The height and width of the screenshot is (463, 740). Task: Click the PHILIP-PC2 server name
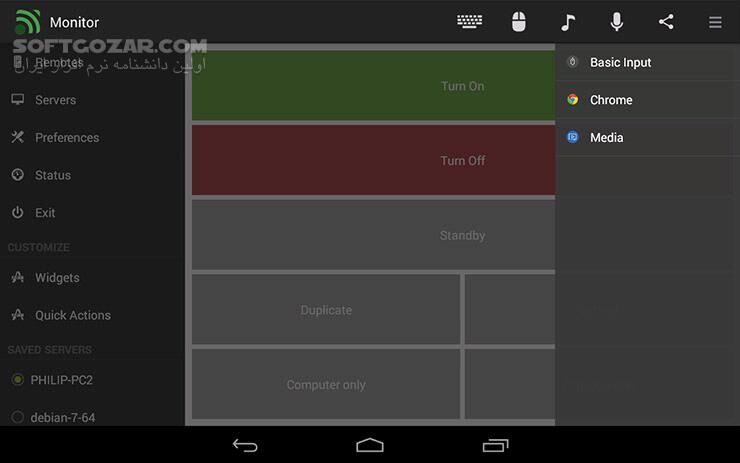tap(61, 380)
